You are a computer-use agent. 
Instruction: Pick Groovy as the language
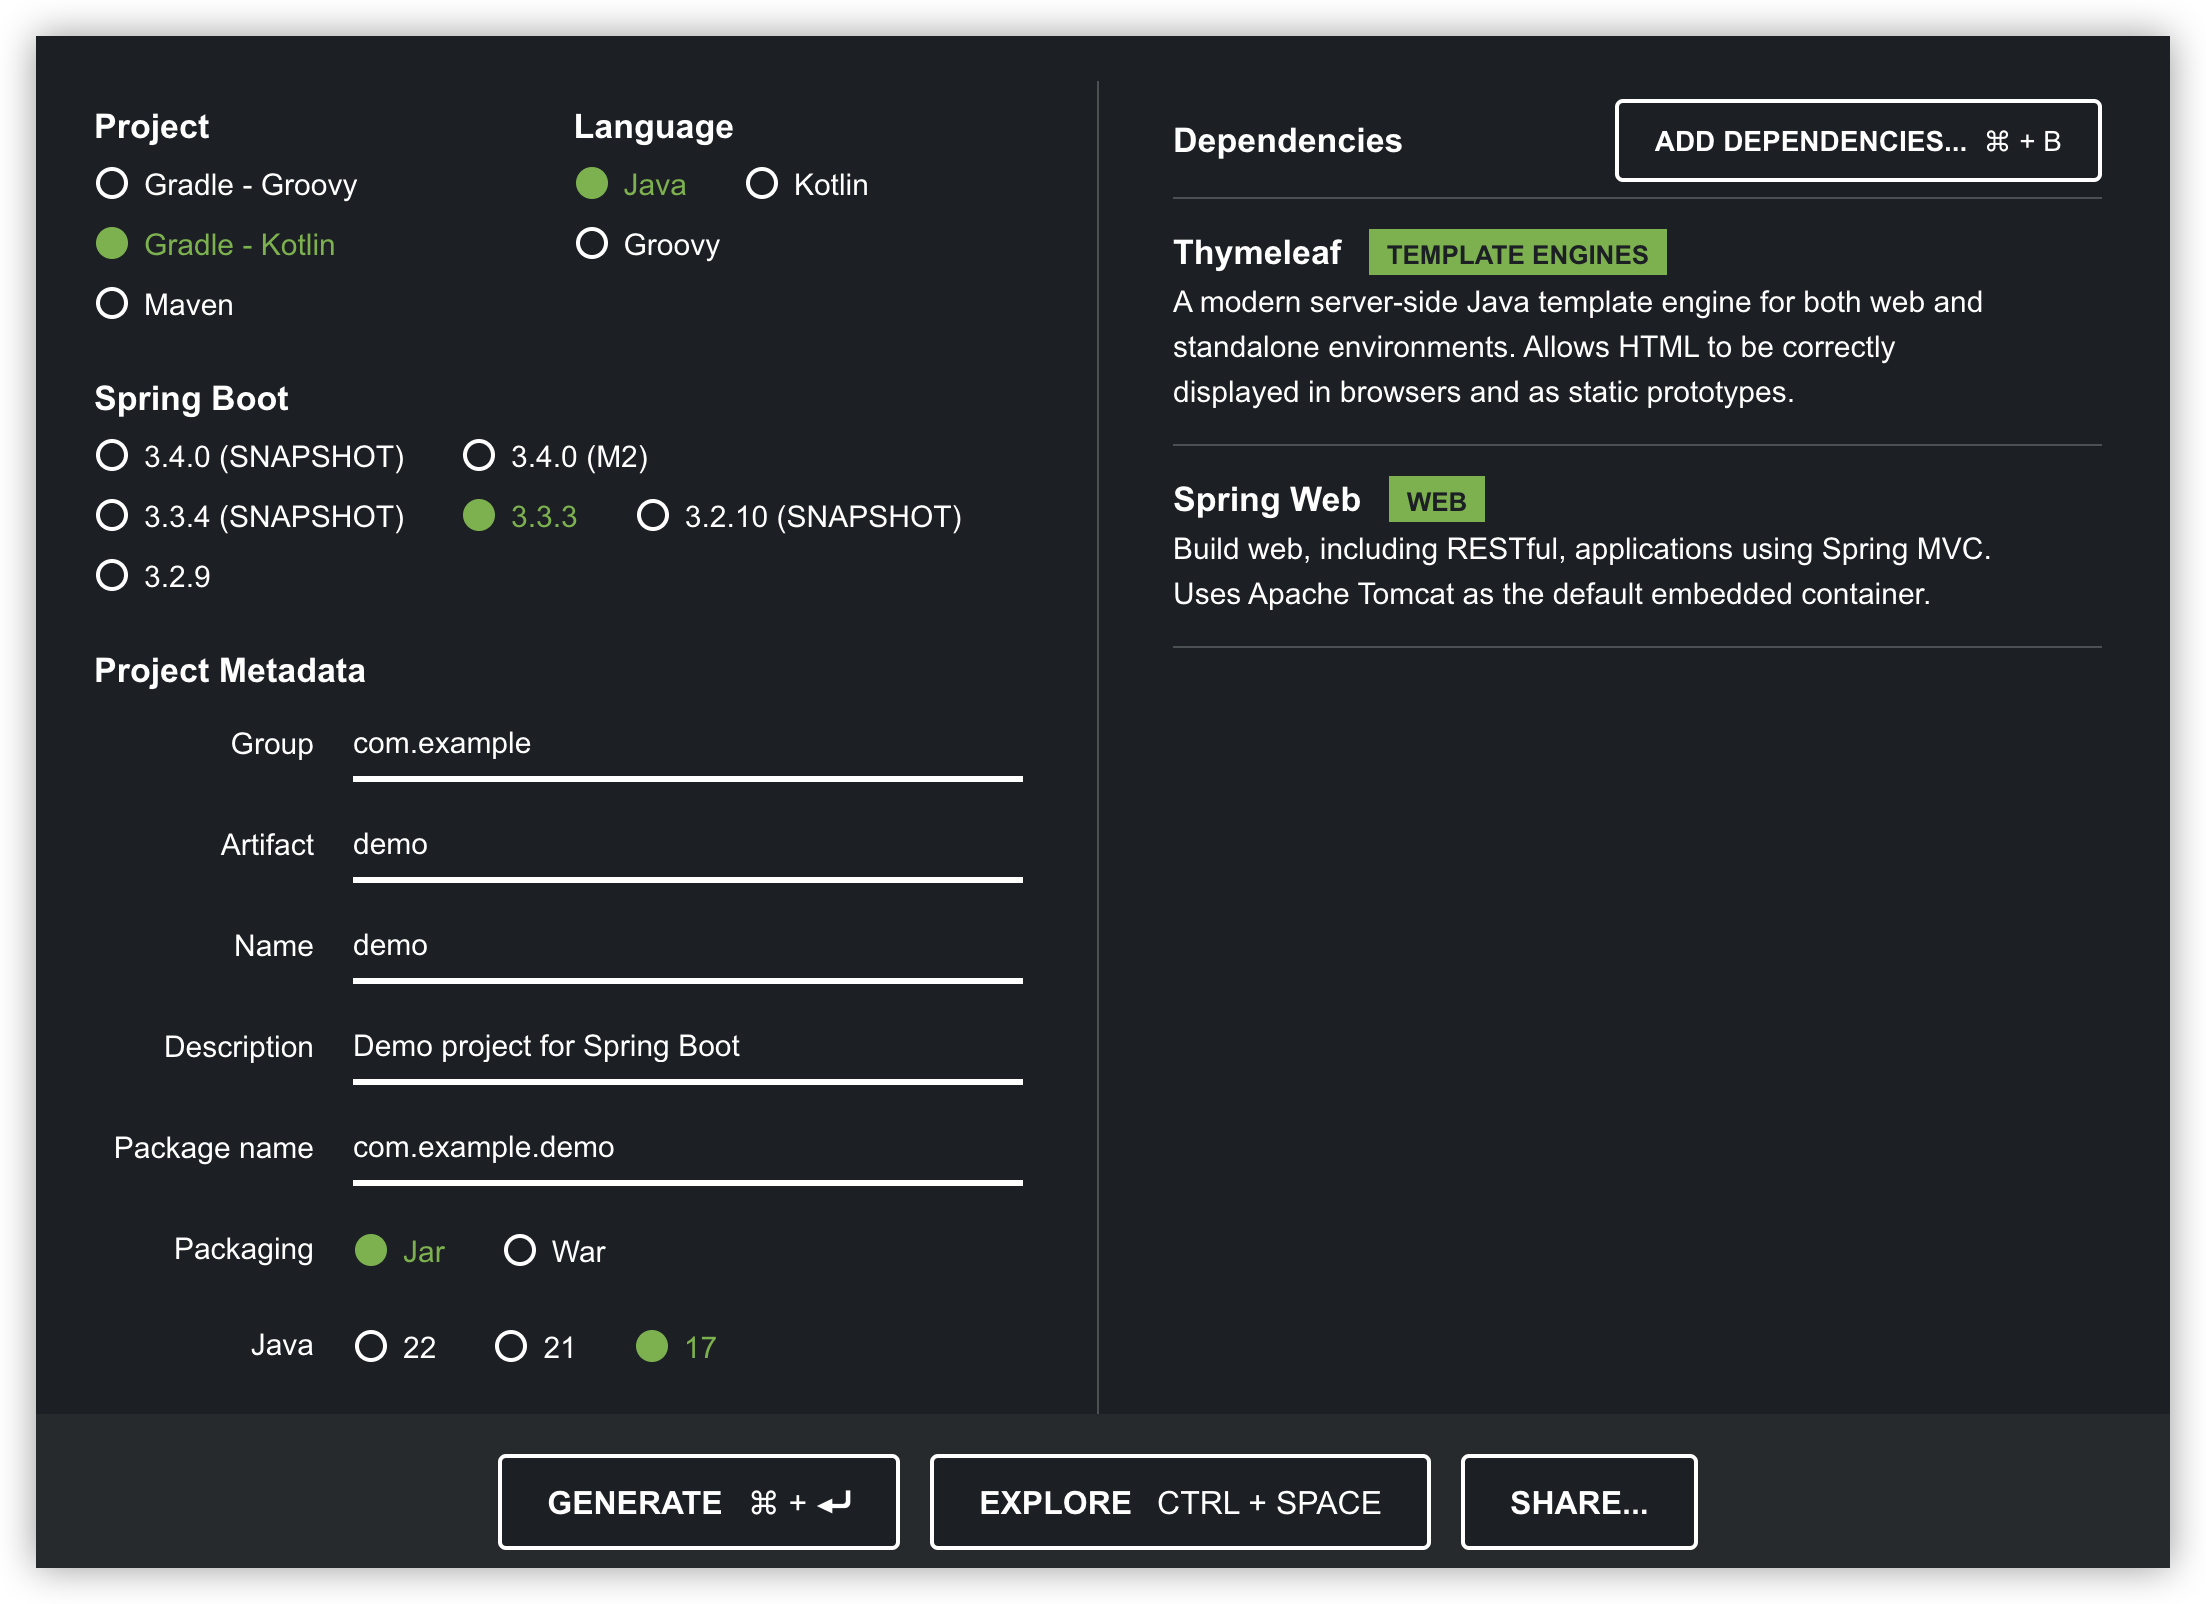pos(592,244)
